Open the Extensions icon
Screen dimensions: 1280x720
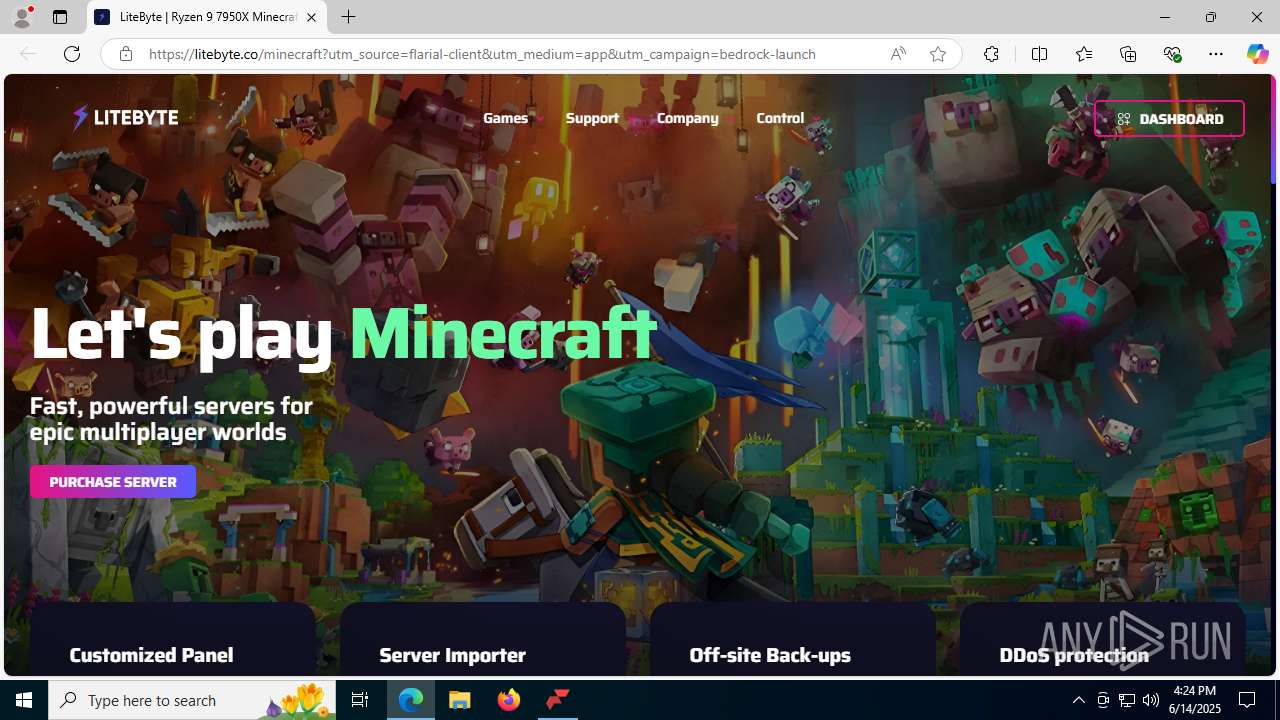(991, 54)
